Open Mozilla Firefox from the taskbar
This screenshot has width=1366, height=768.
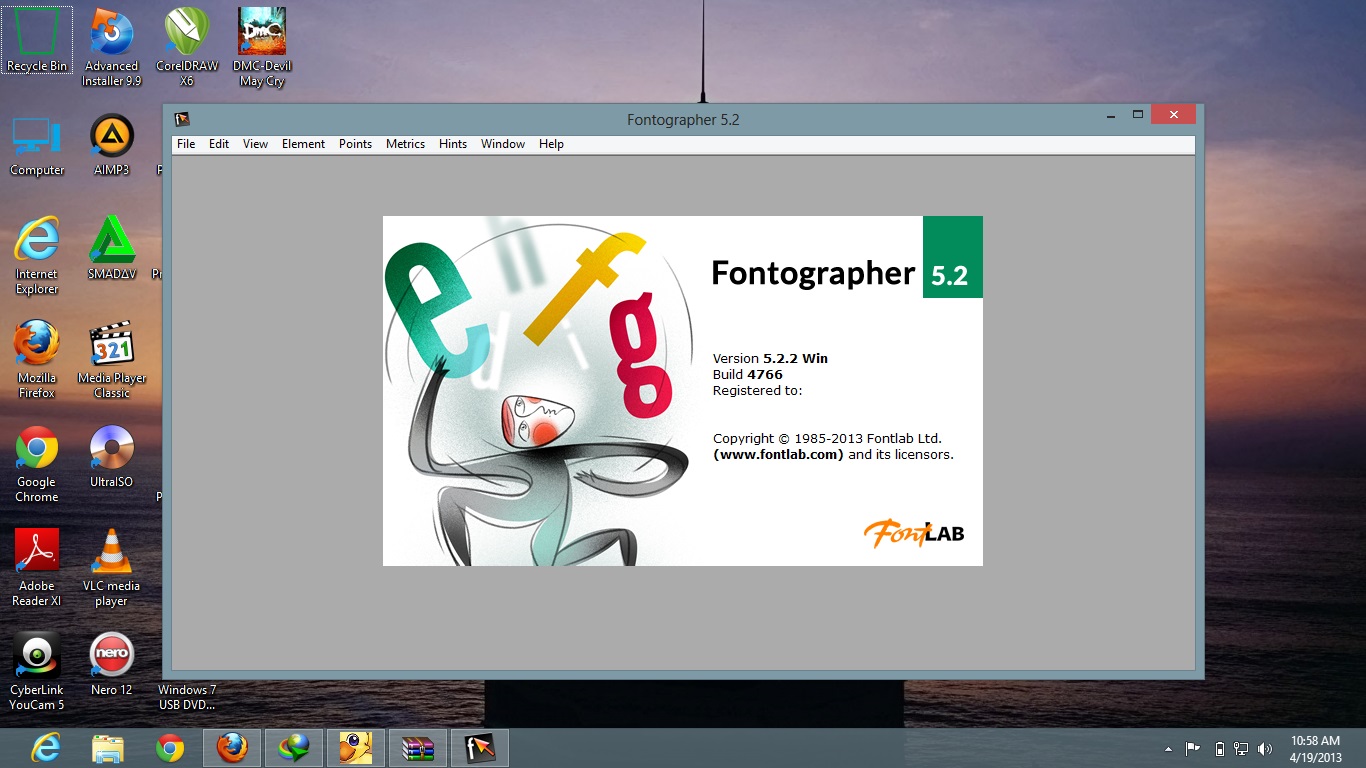pyautogui.click(x=232, y=747)
